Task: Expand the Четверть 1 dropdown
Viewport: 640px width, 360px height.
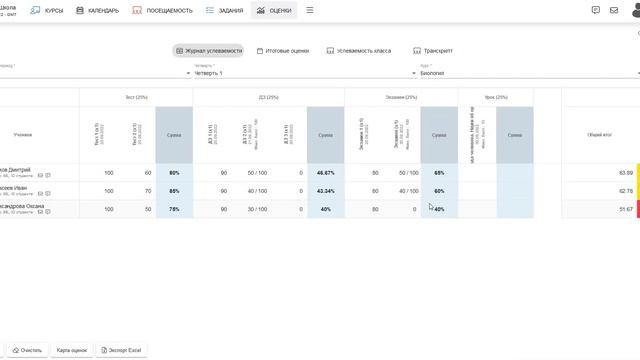Action: point(305,73)
